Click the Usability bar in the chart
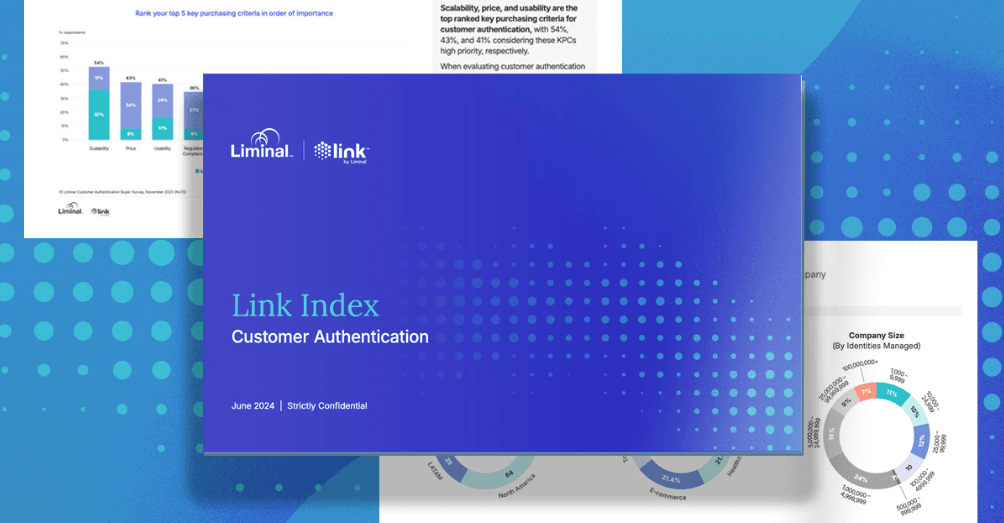Viewport: 1004px width, 523px height. coord(163,111)
